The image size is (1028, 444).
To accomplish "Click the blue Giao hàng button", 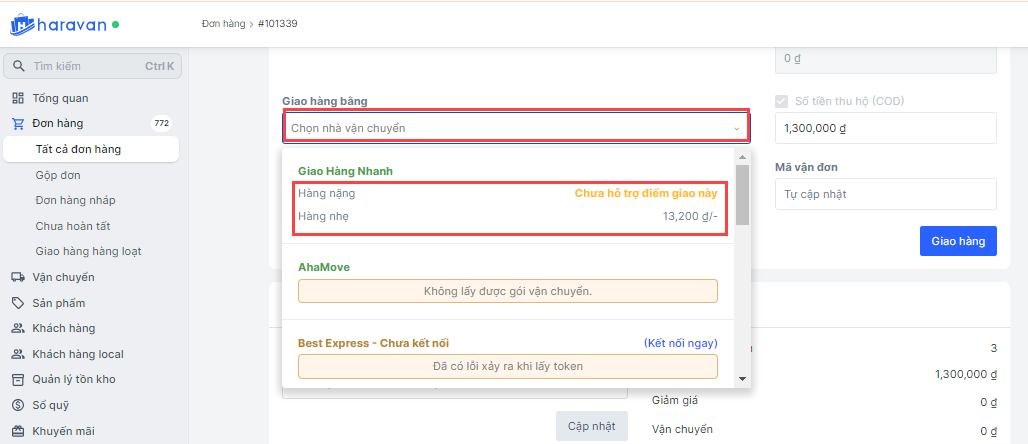I will [x=958, y=241].
